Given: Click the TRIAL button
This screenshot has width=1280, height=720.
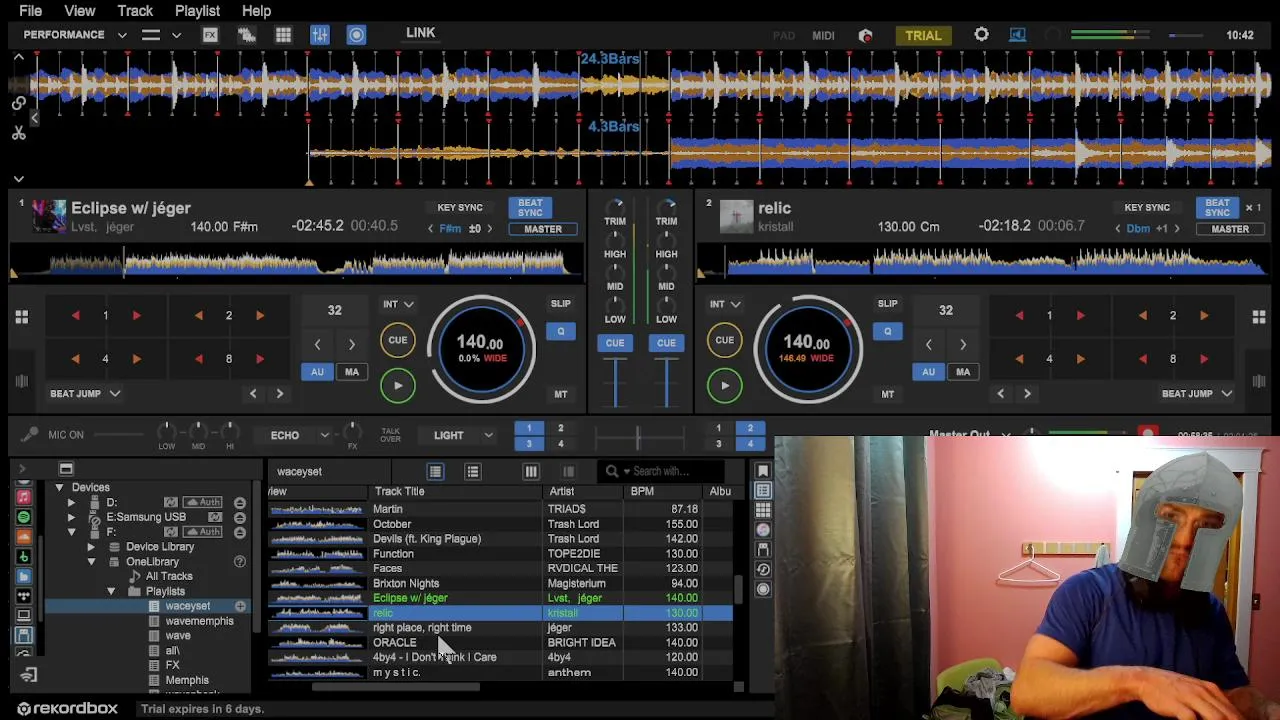Looking at the screenshot, I should pyautogui.click(x=923, y=35).
